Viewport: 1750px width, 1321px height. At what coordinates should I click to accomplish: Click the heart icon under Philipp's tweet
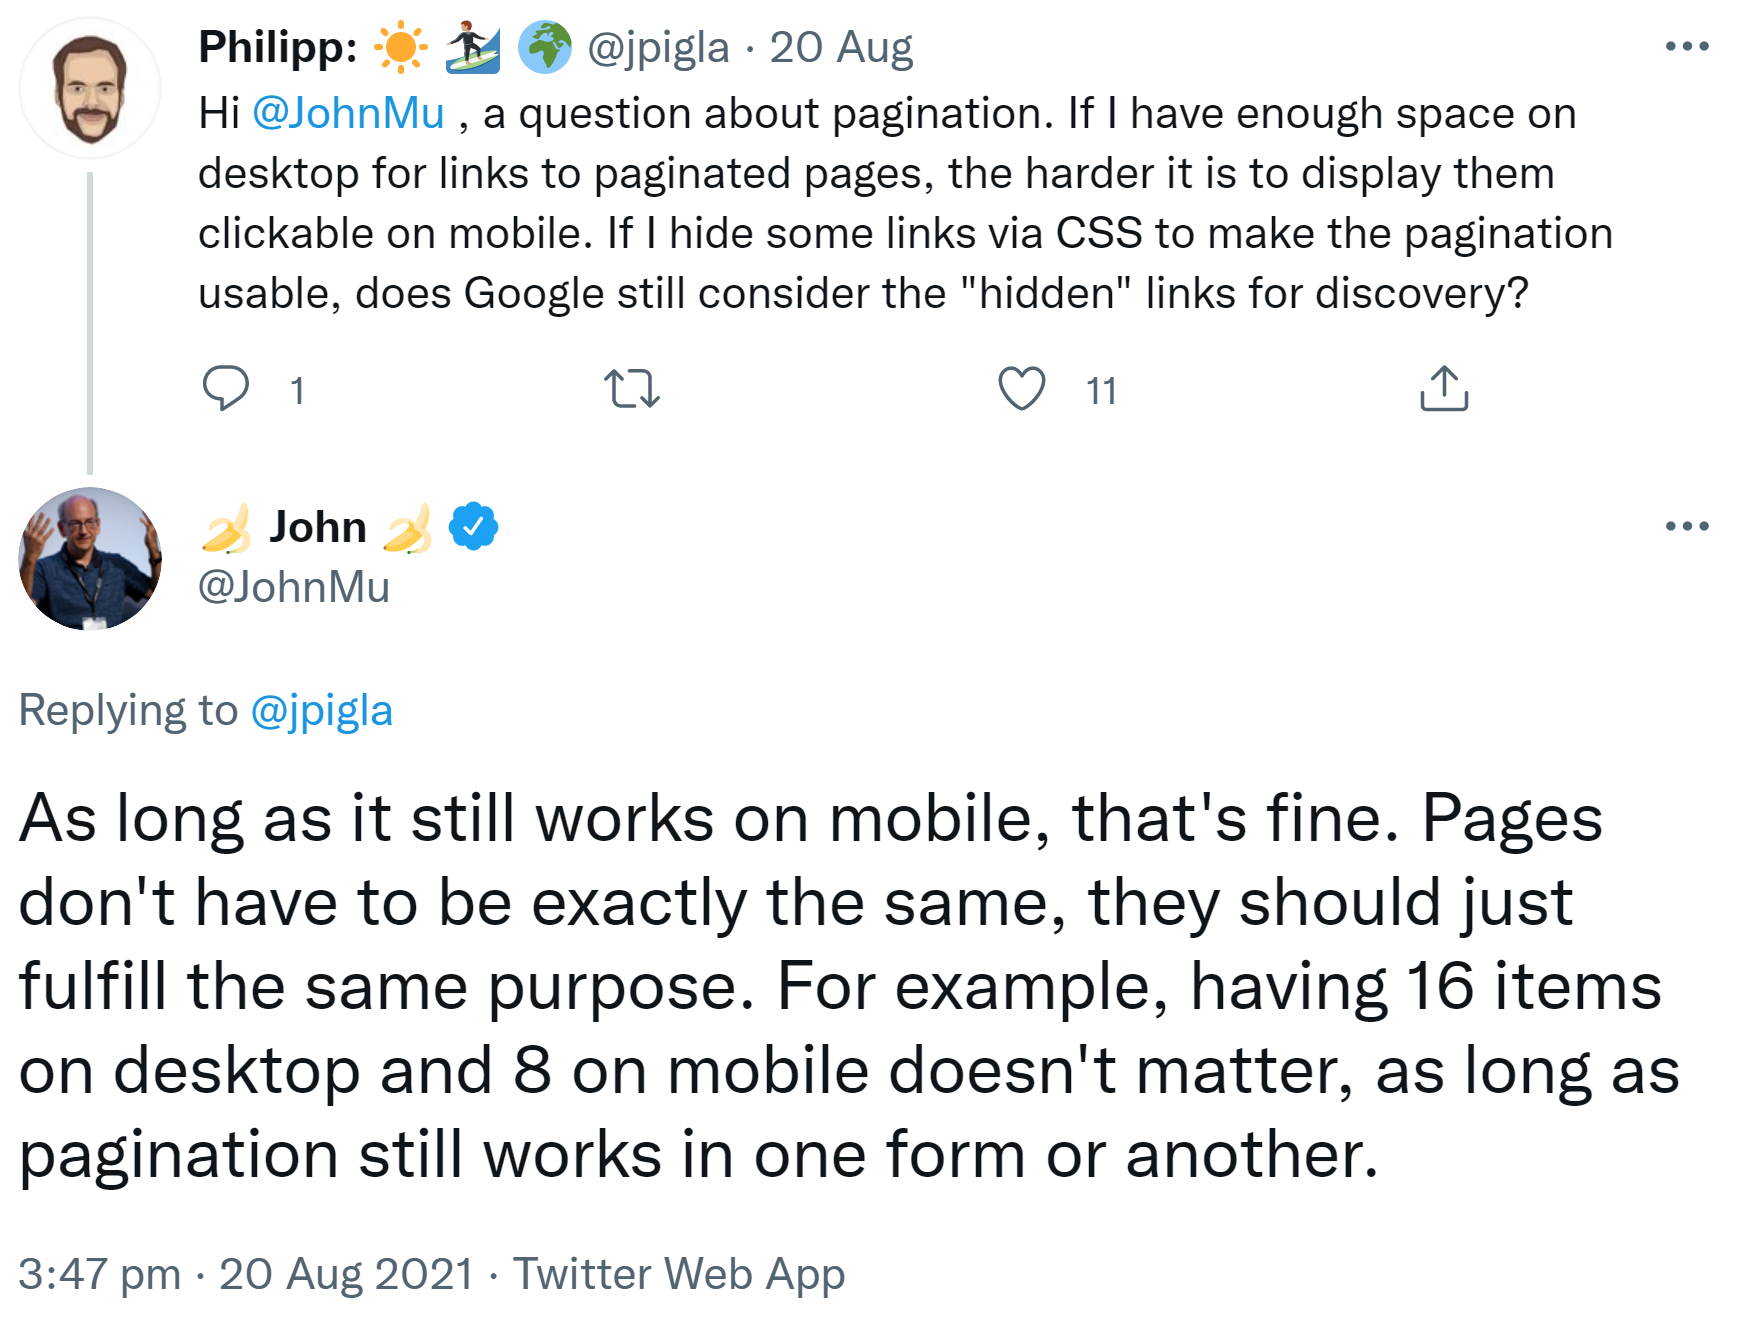pos(1022,390)
